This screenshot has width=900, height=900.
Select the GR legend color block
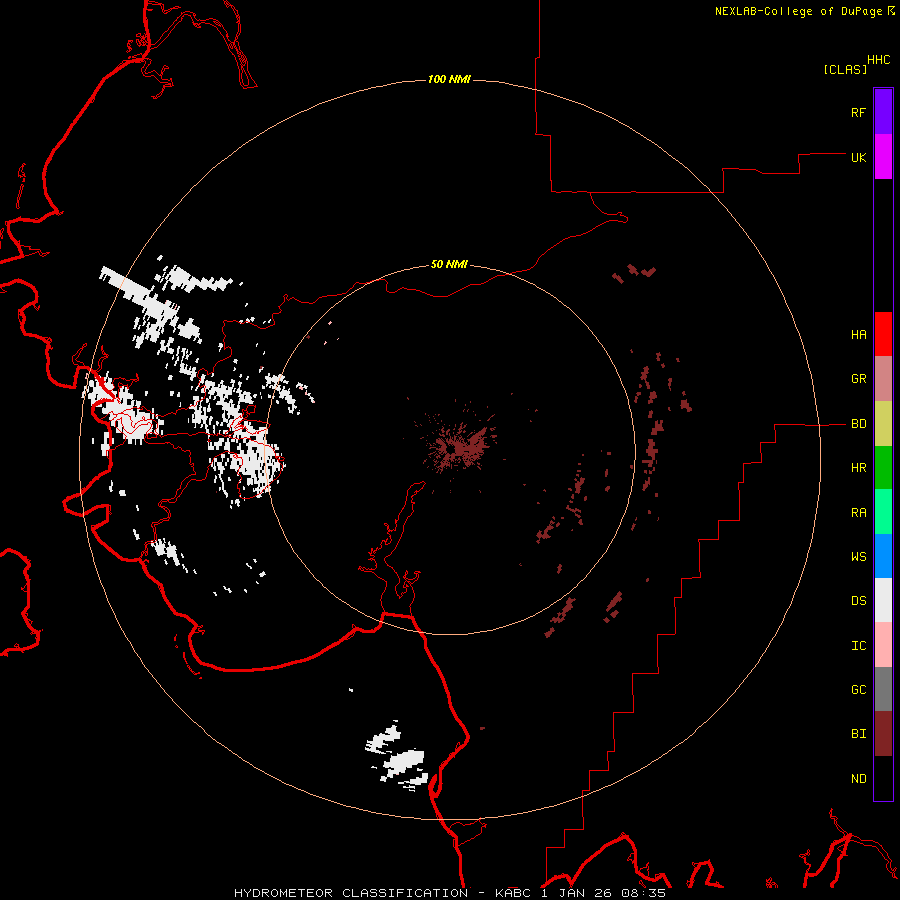883,379
